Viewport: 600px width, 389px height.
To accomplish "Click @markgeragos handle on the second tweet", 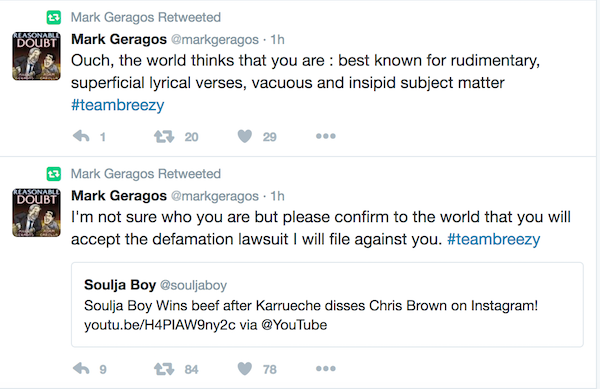I will click(215, 196).
